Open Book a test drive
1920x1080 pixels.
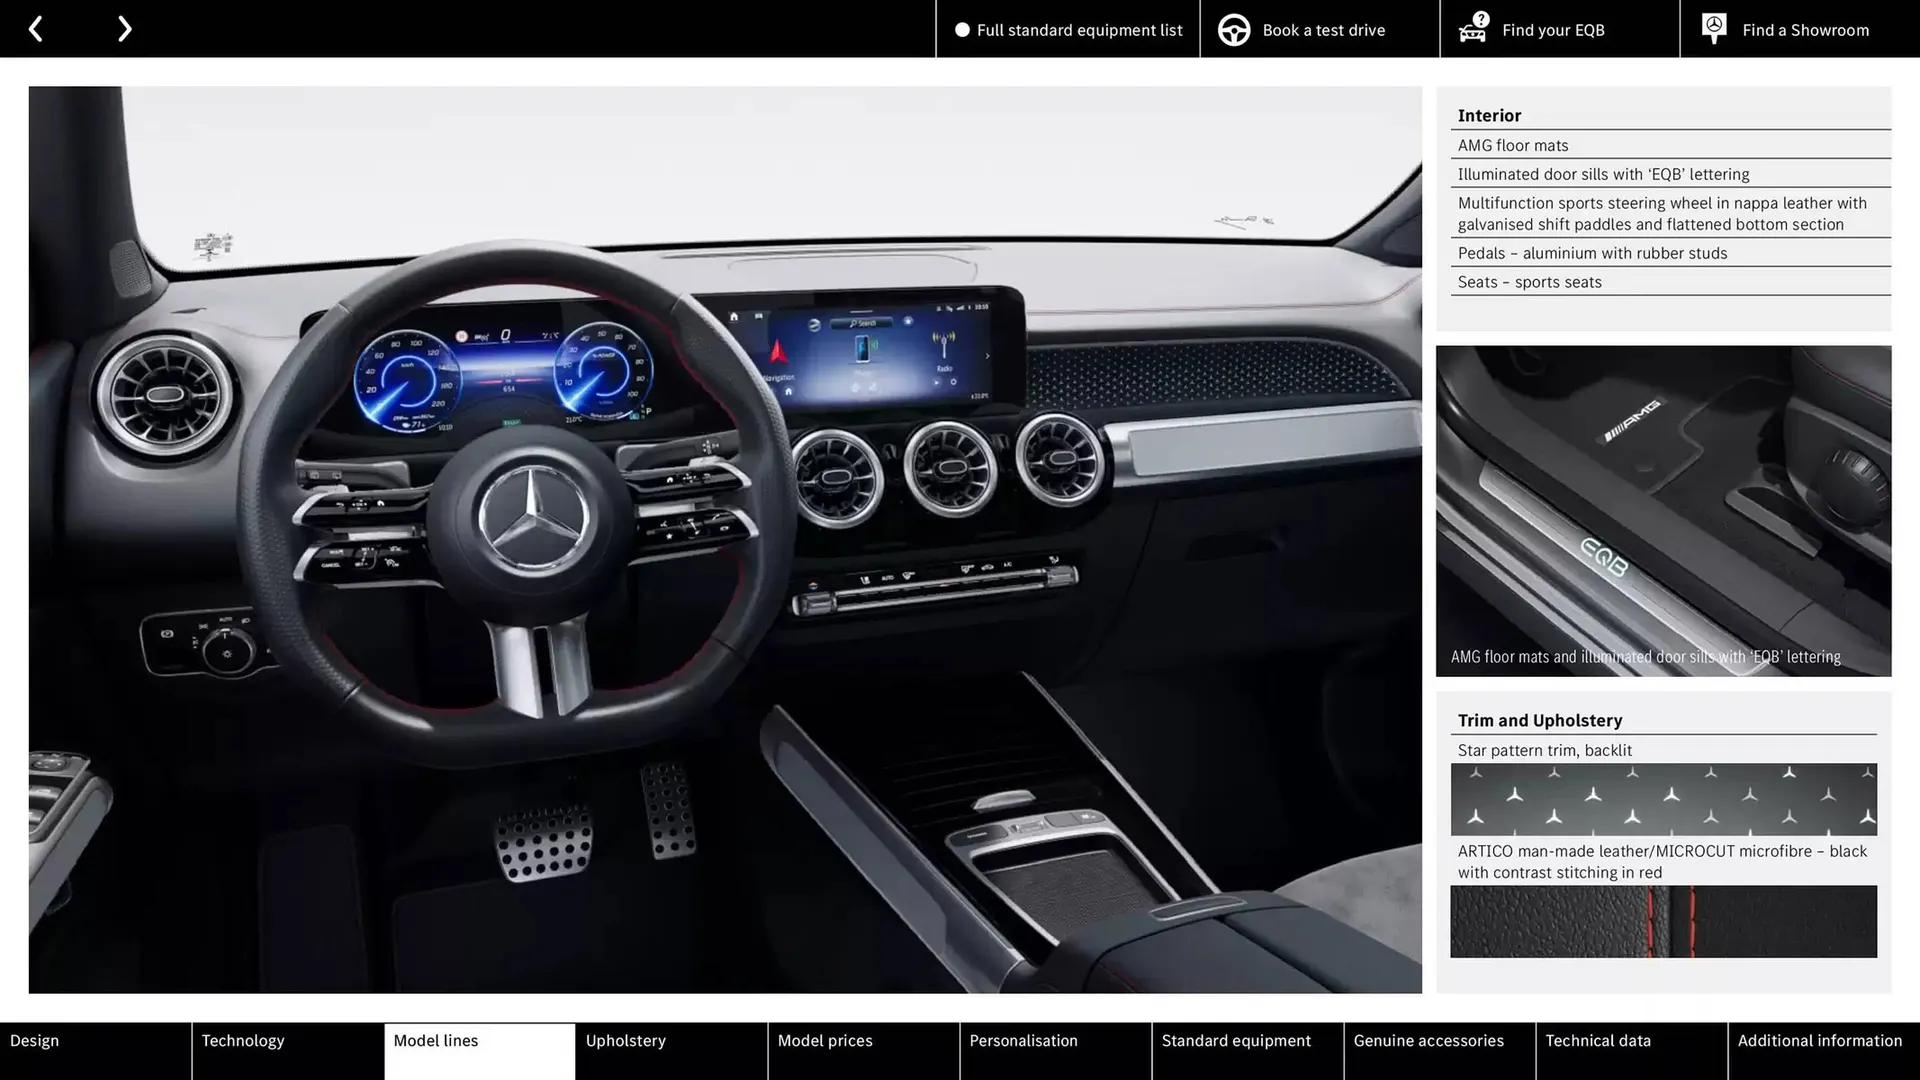point(1322,29)
